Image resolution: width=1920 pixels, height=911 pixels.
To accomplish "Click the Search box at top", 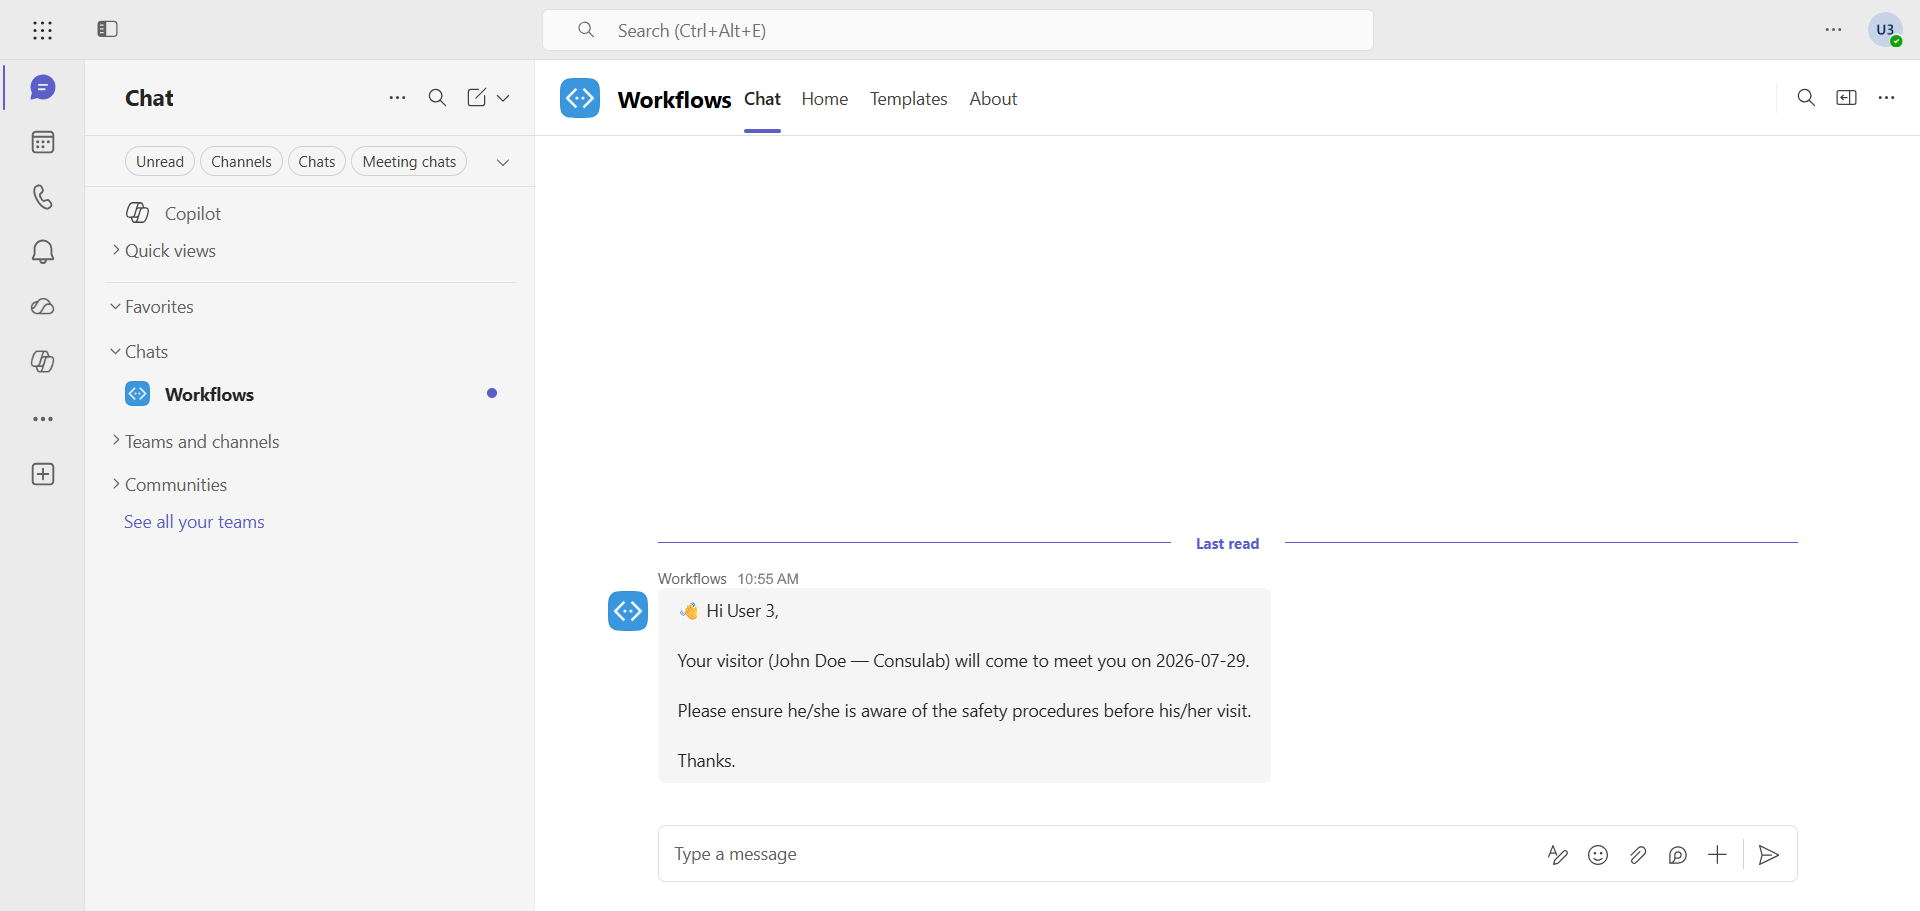I will click(x=957, y=30).
